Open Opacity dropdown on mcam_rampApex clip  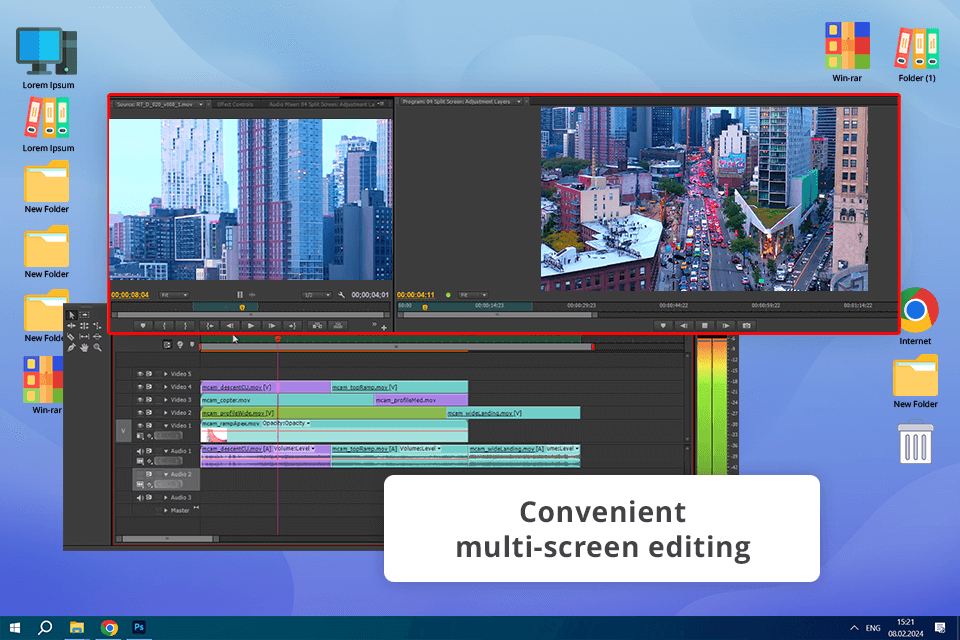[x=286, y=423]
